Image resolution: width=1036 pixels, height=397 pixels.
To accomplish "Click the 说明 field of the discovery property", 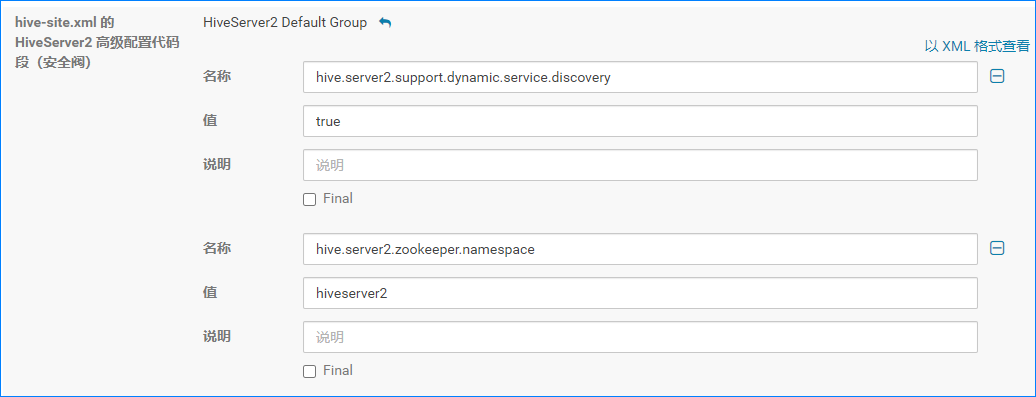I will tap(640, 165).
